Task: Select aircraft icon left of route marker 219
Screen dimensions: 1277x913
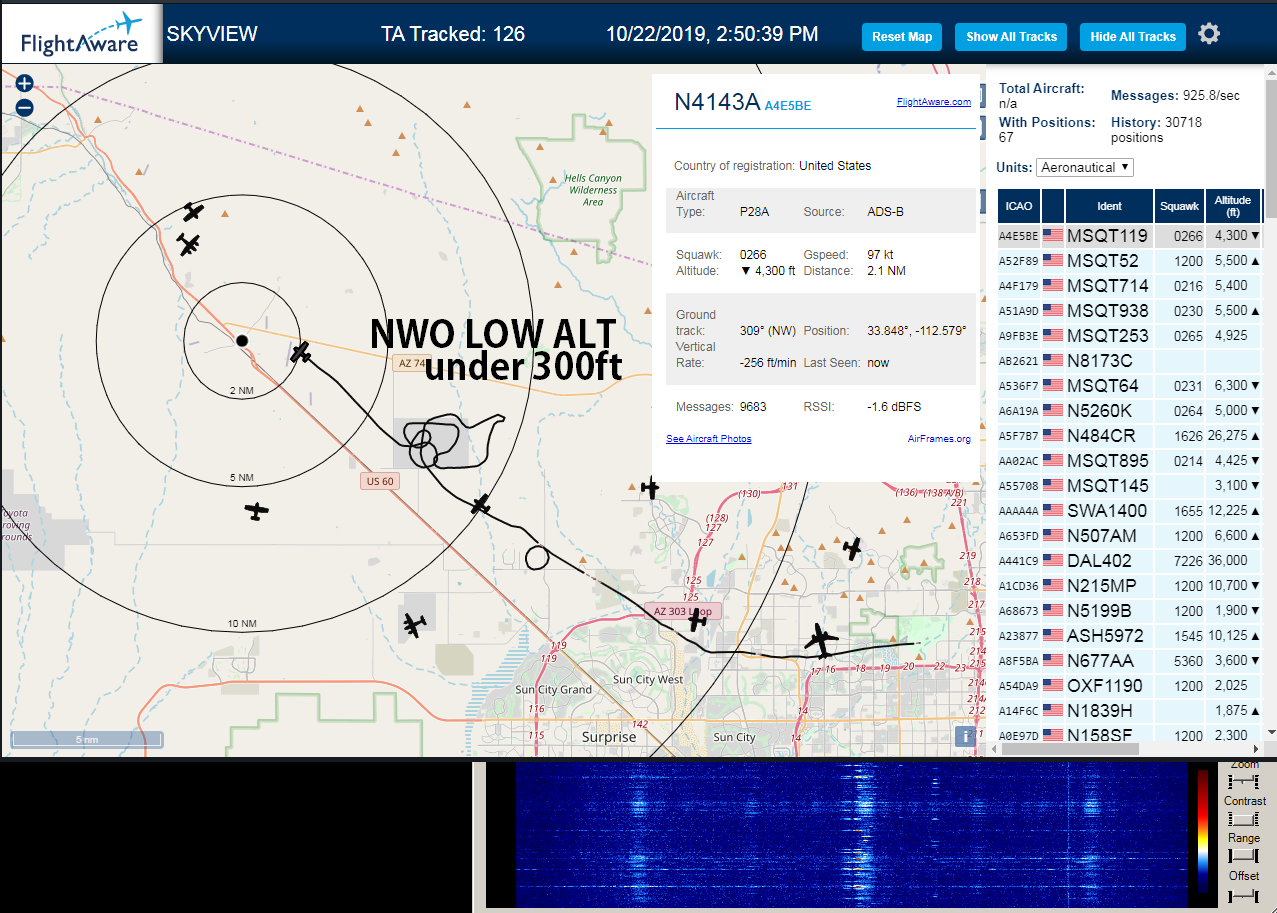Action: coord(852,548)
